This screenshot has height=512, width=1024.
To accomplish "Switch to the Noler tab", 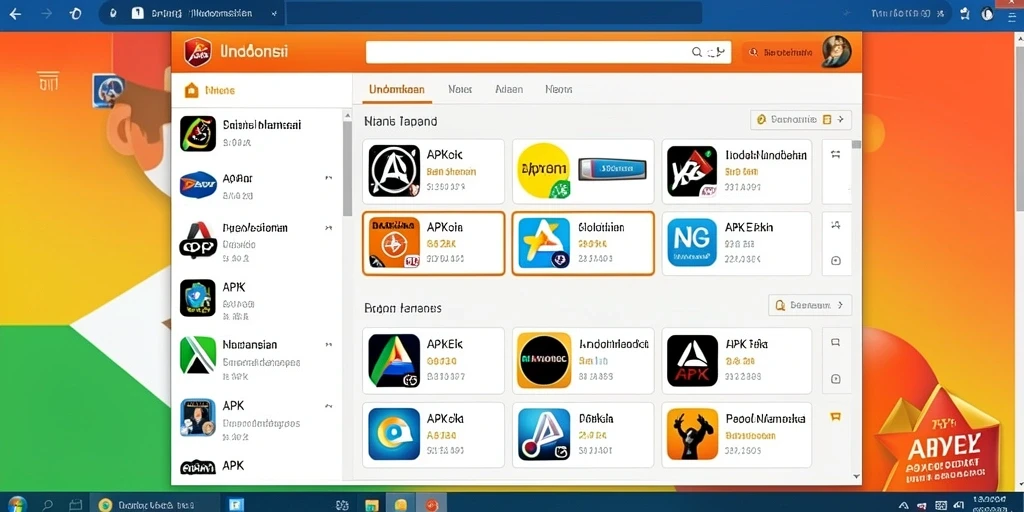I will pyautogui.click(x=460, y=89).
